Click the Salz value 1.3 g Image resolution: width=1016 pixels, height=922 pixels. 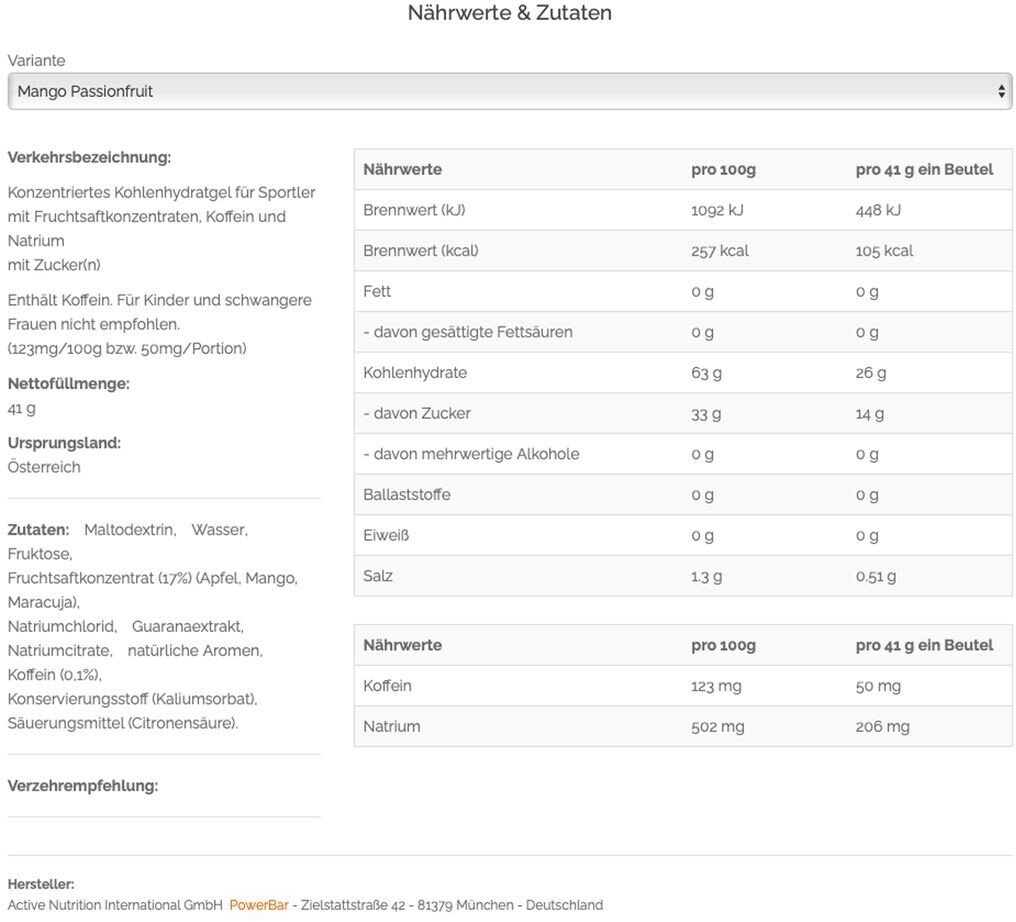tap(706, 576)
